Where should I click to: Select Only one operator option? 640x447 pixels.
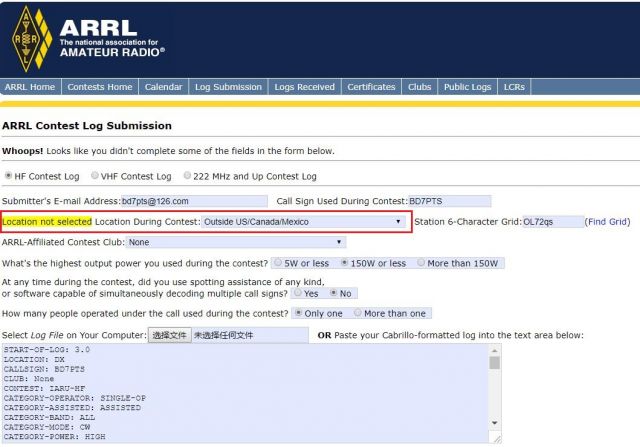click(x=298, y=313)
